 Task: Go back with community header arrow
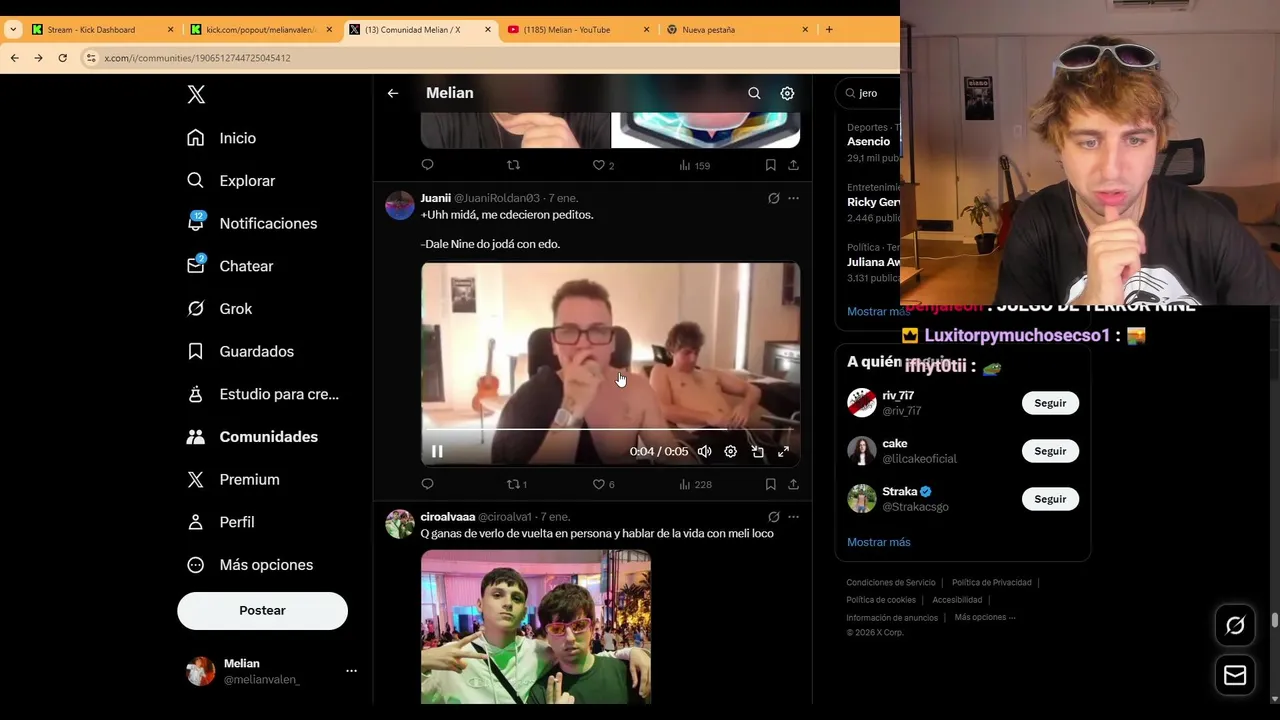pos(393,93)
